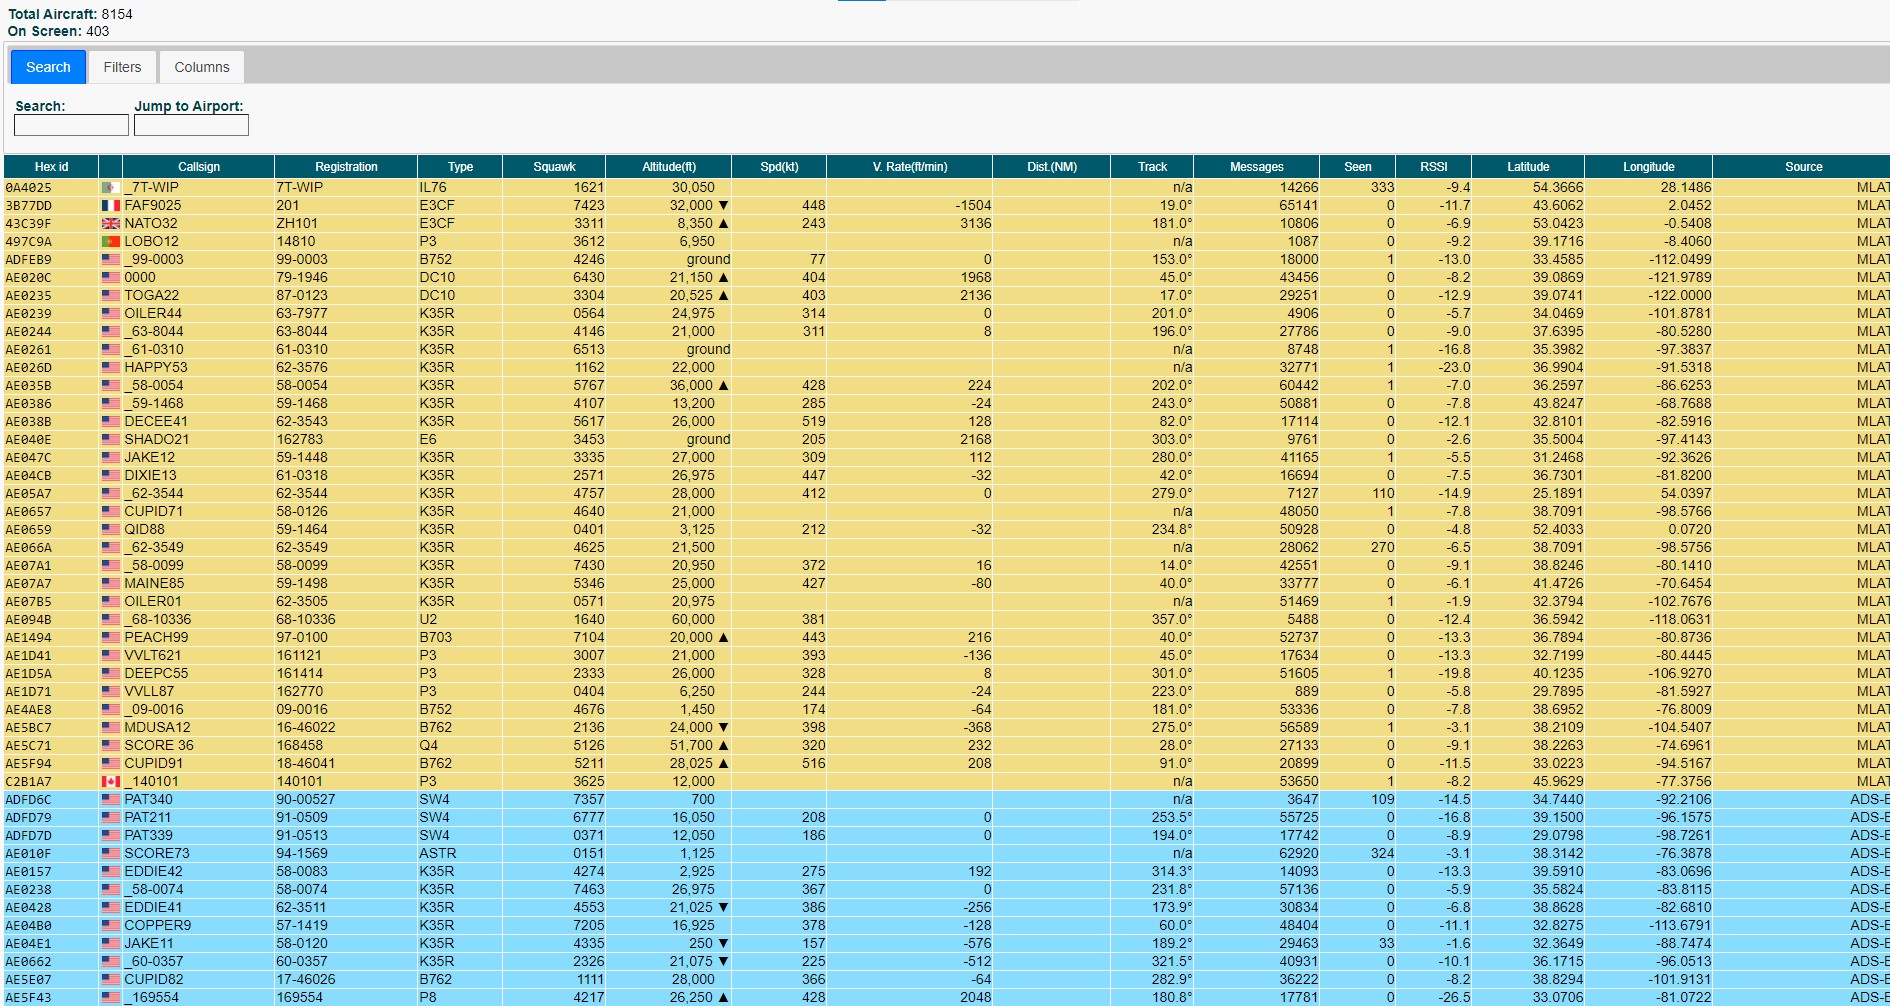Sort table by Altitude(ft) column header
1890x1006 pixels.
(669, 167)
